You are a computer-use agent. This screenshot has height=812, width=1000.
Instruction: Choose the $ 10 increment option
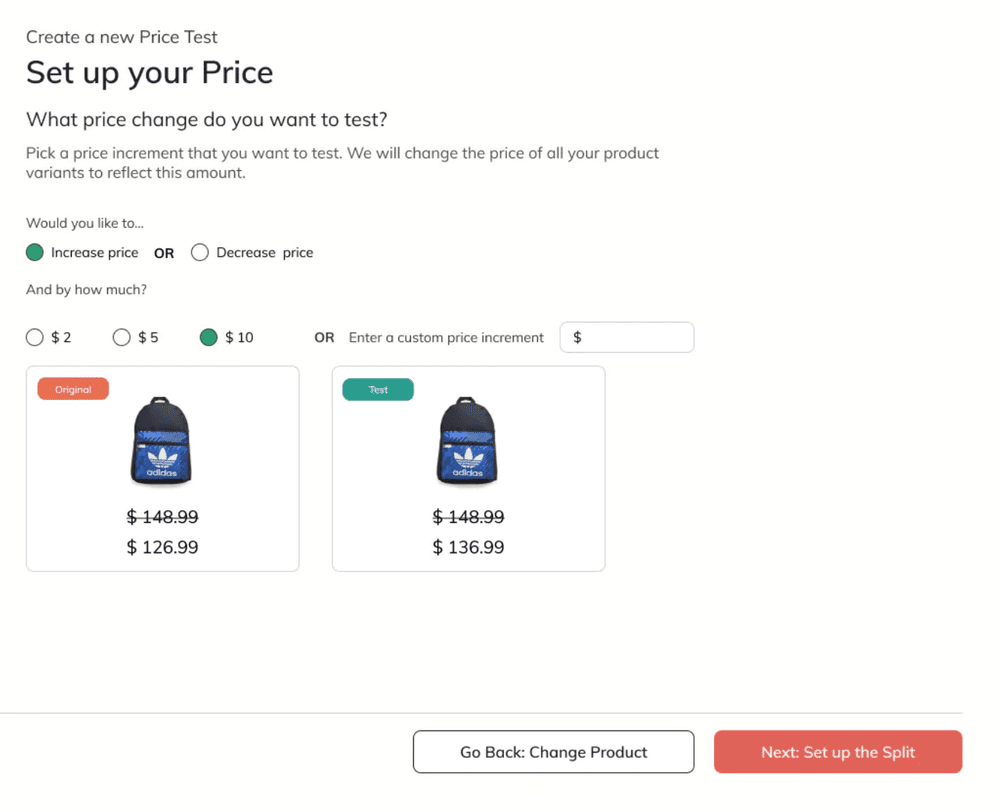[x=209, y=337]
